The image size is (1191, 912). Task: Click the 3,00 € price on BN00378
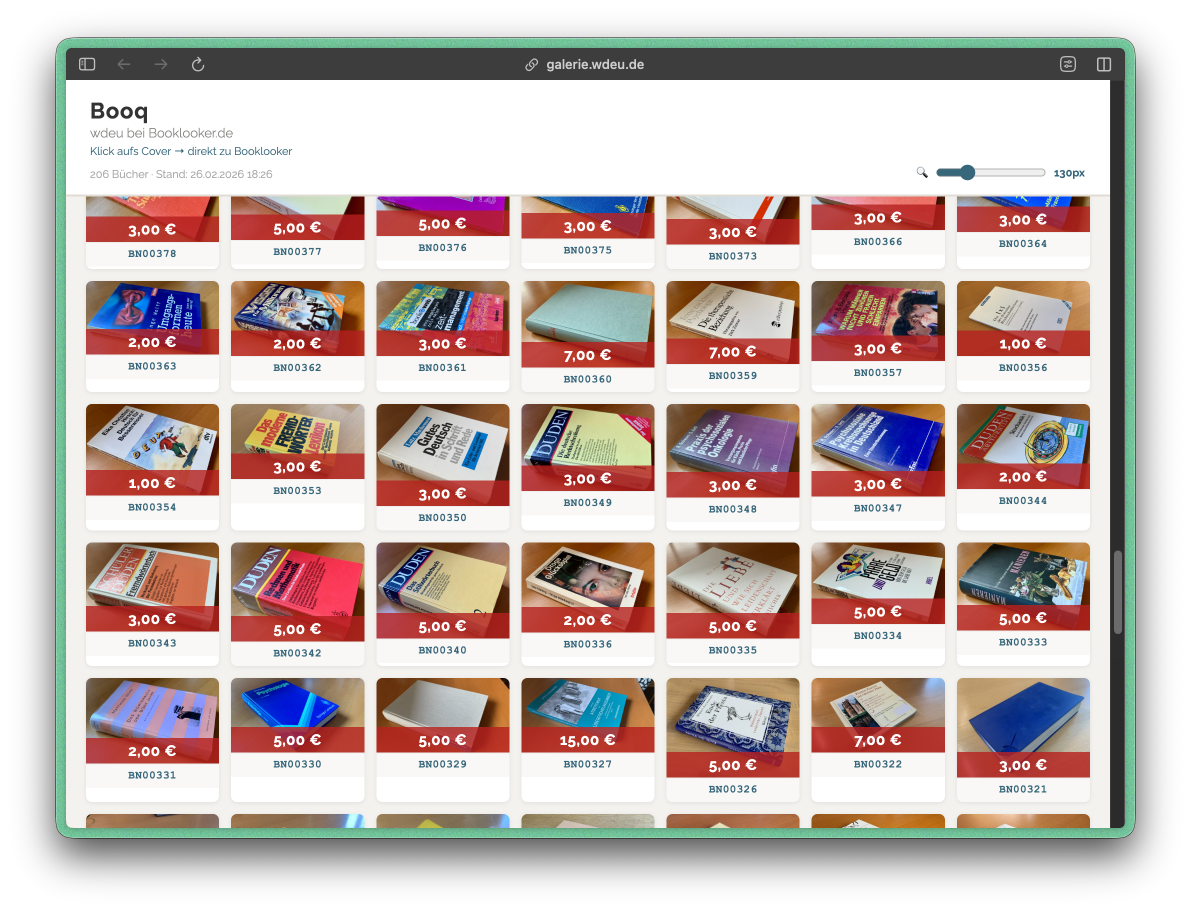coord(152,230)
